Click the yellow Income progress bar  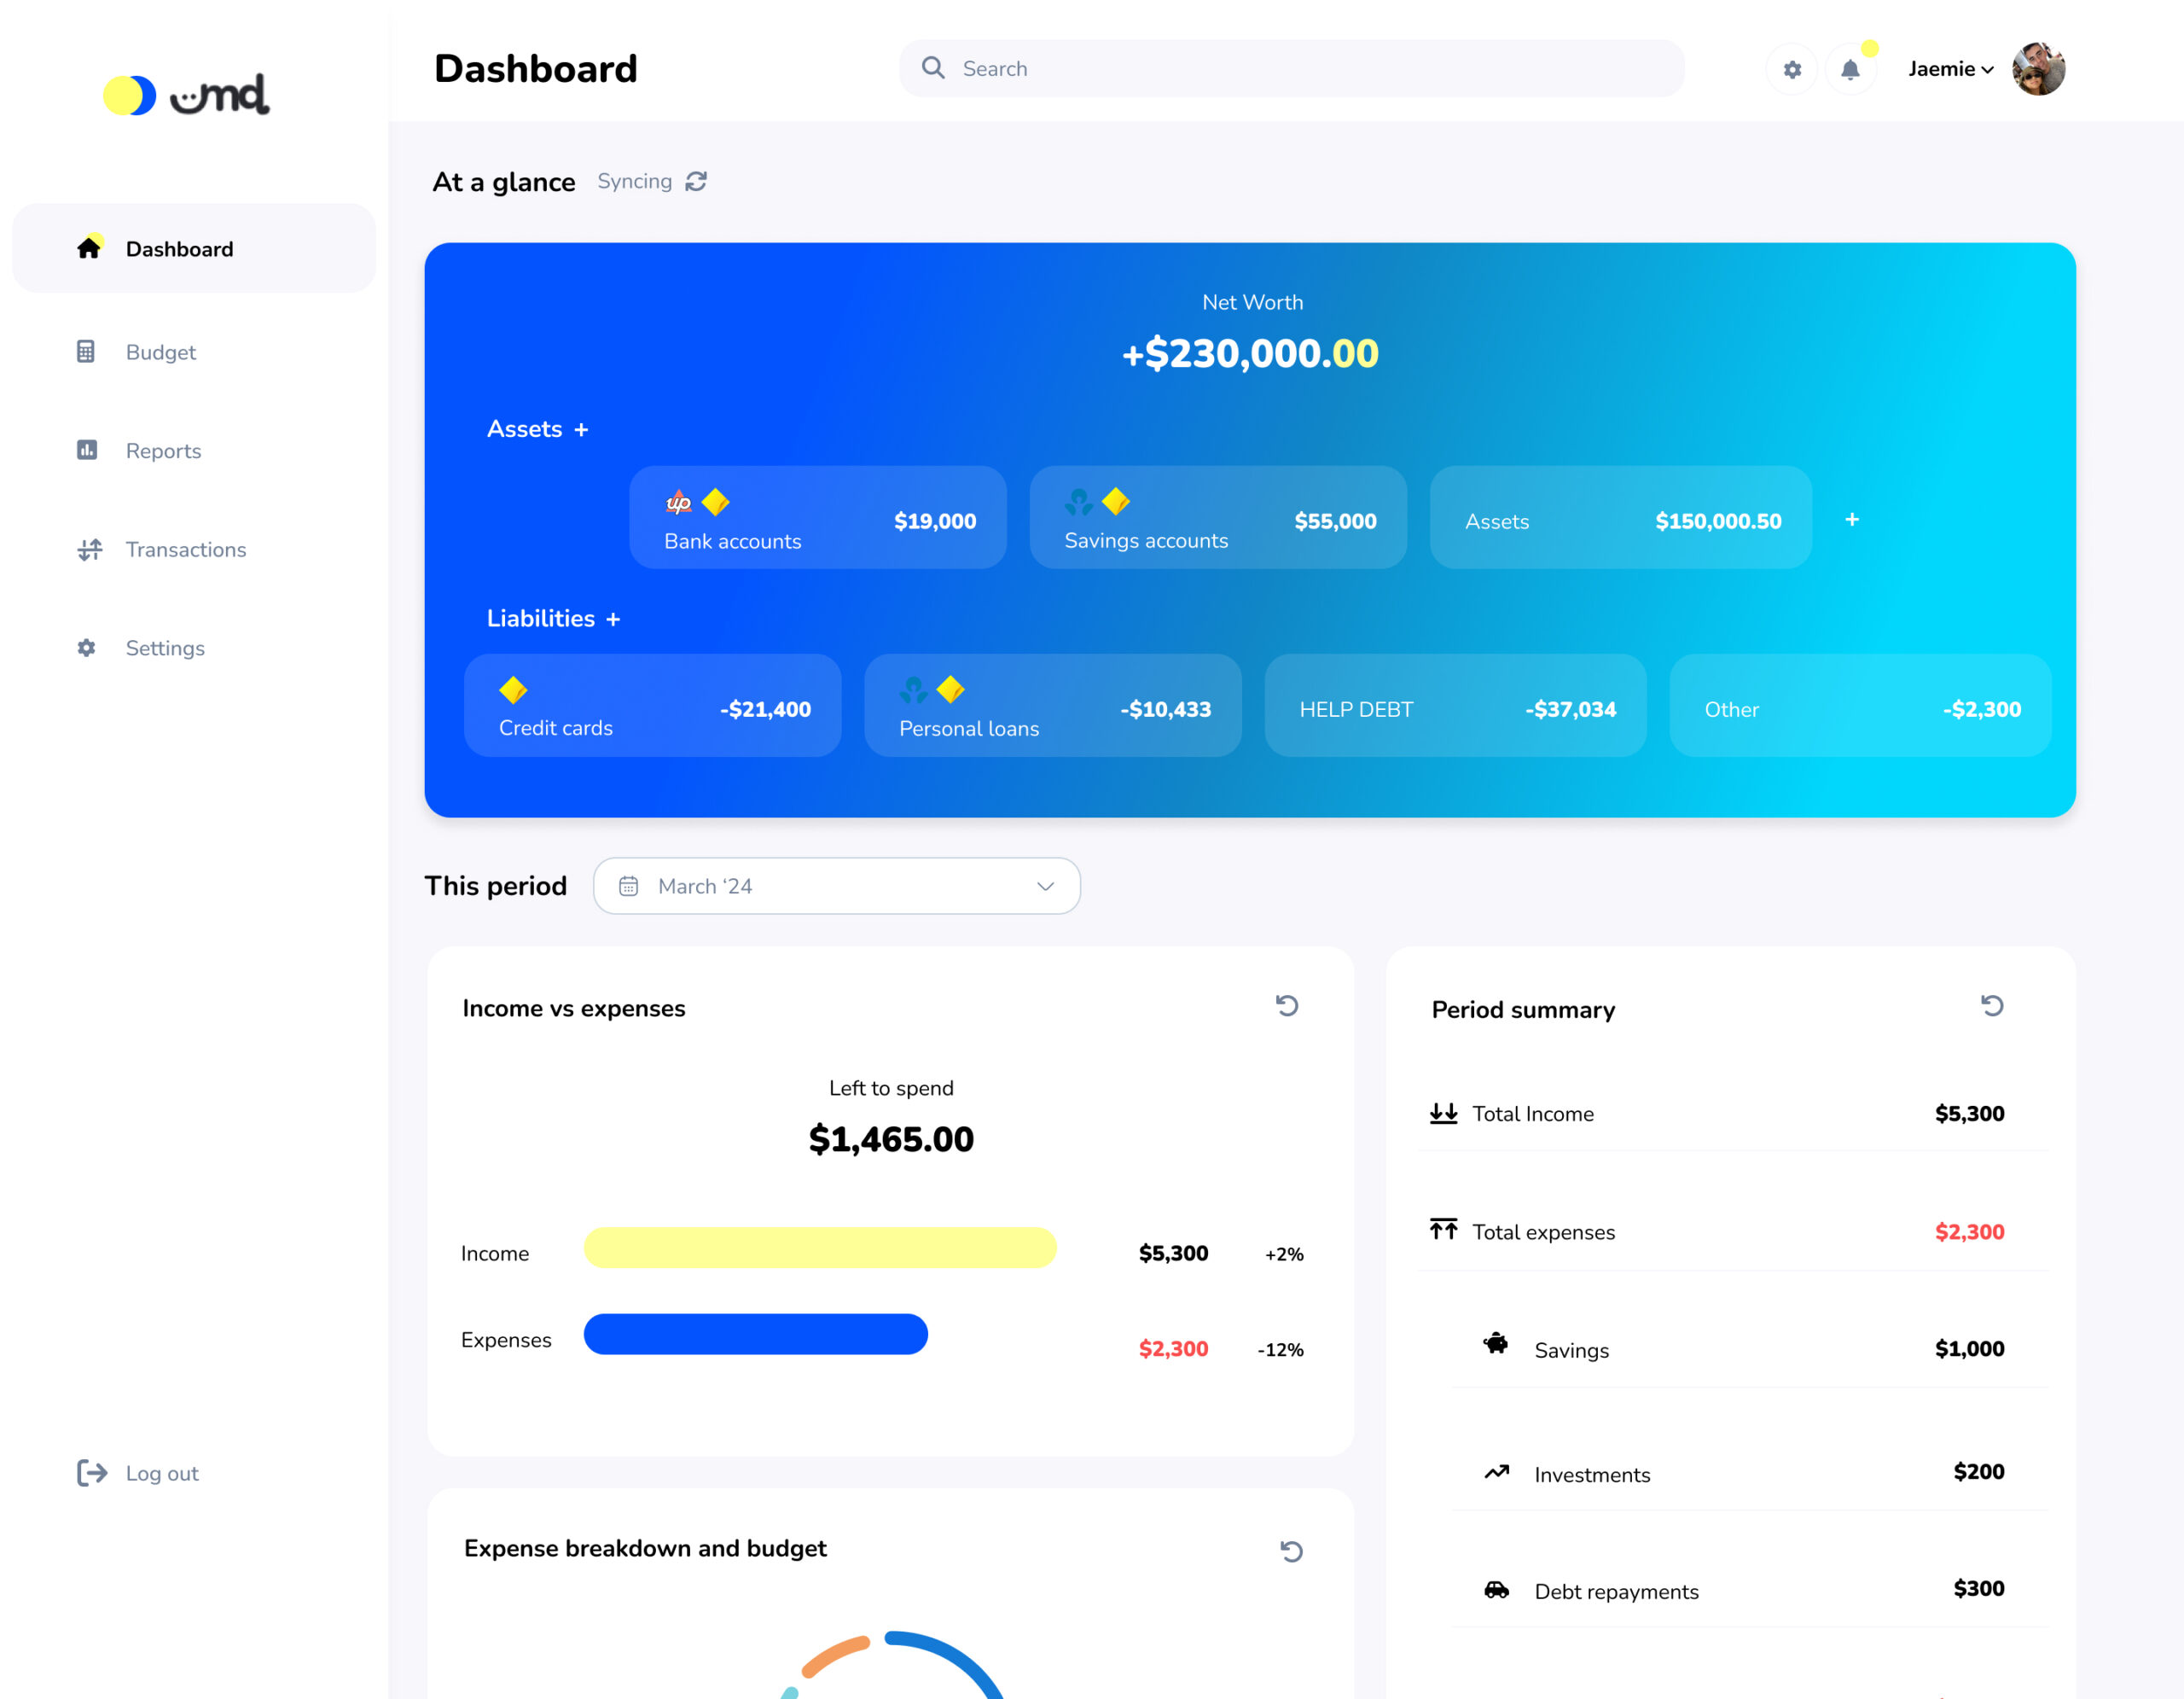point(820,1248)
